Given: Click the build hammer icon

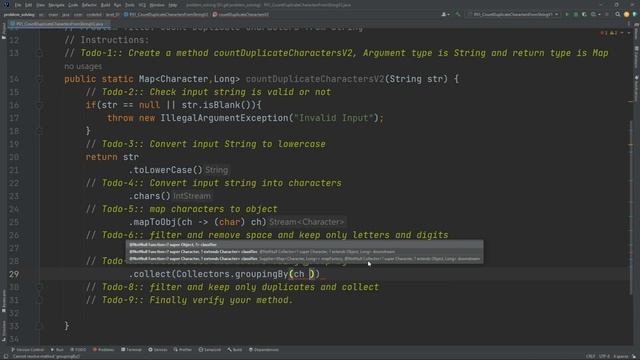Looking at the screenshot, I should (x=458, y=14).
